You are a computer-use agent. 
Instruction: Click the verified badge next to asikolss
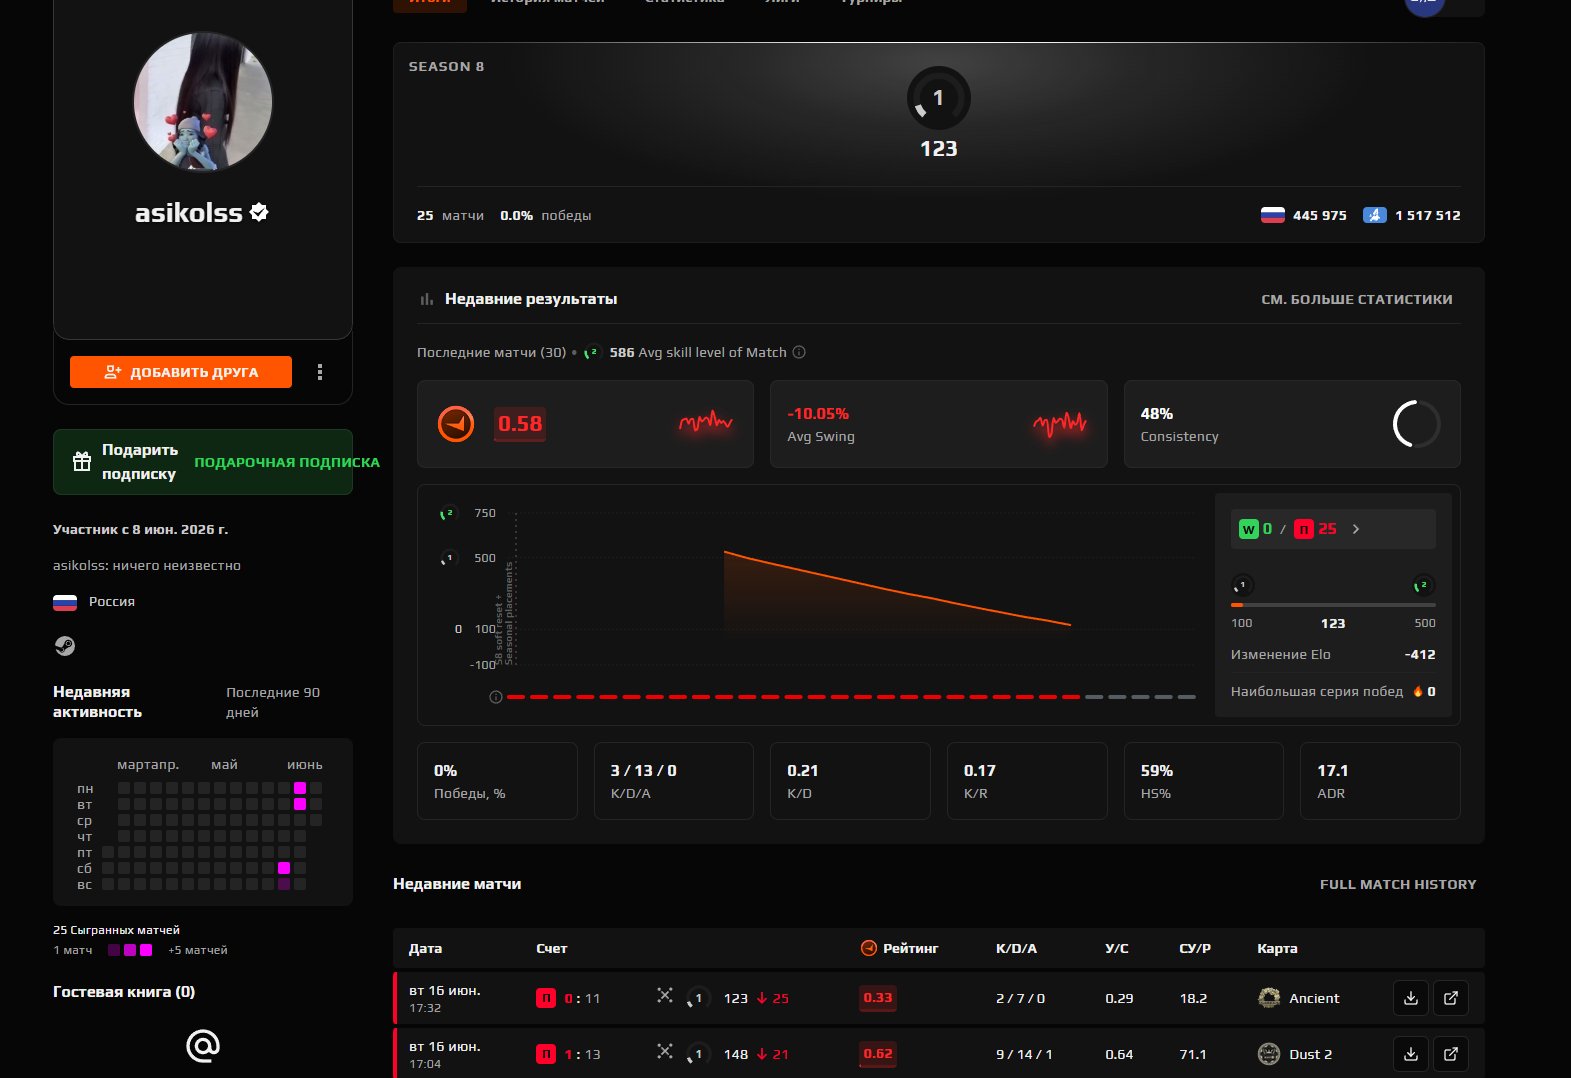pos(259,212)
